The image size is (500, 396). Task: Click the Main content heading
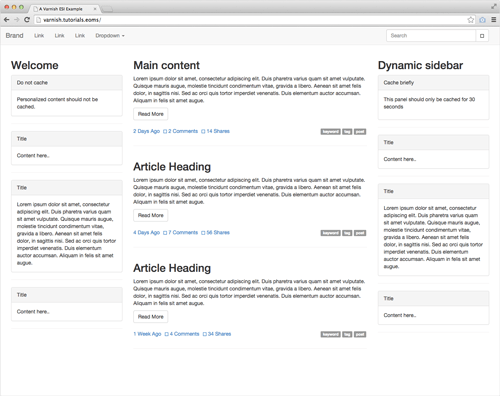pos(167,65)
